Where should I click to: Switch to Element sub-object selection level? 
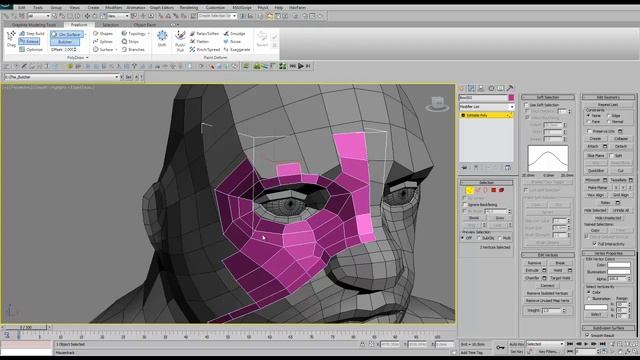[x=501, y=190]
